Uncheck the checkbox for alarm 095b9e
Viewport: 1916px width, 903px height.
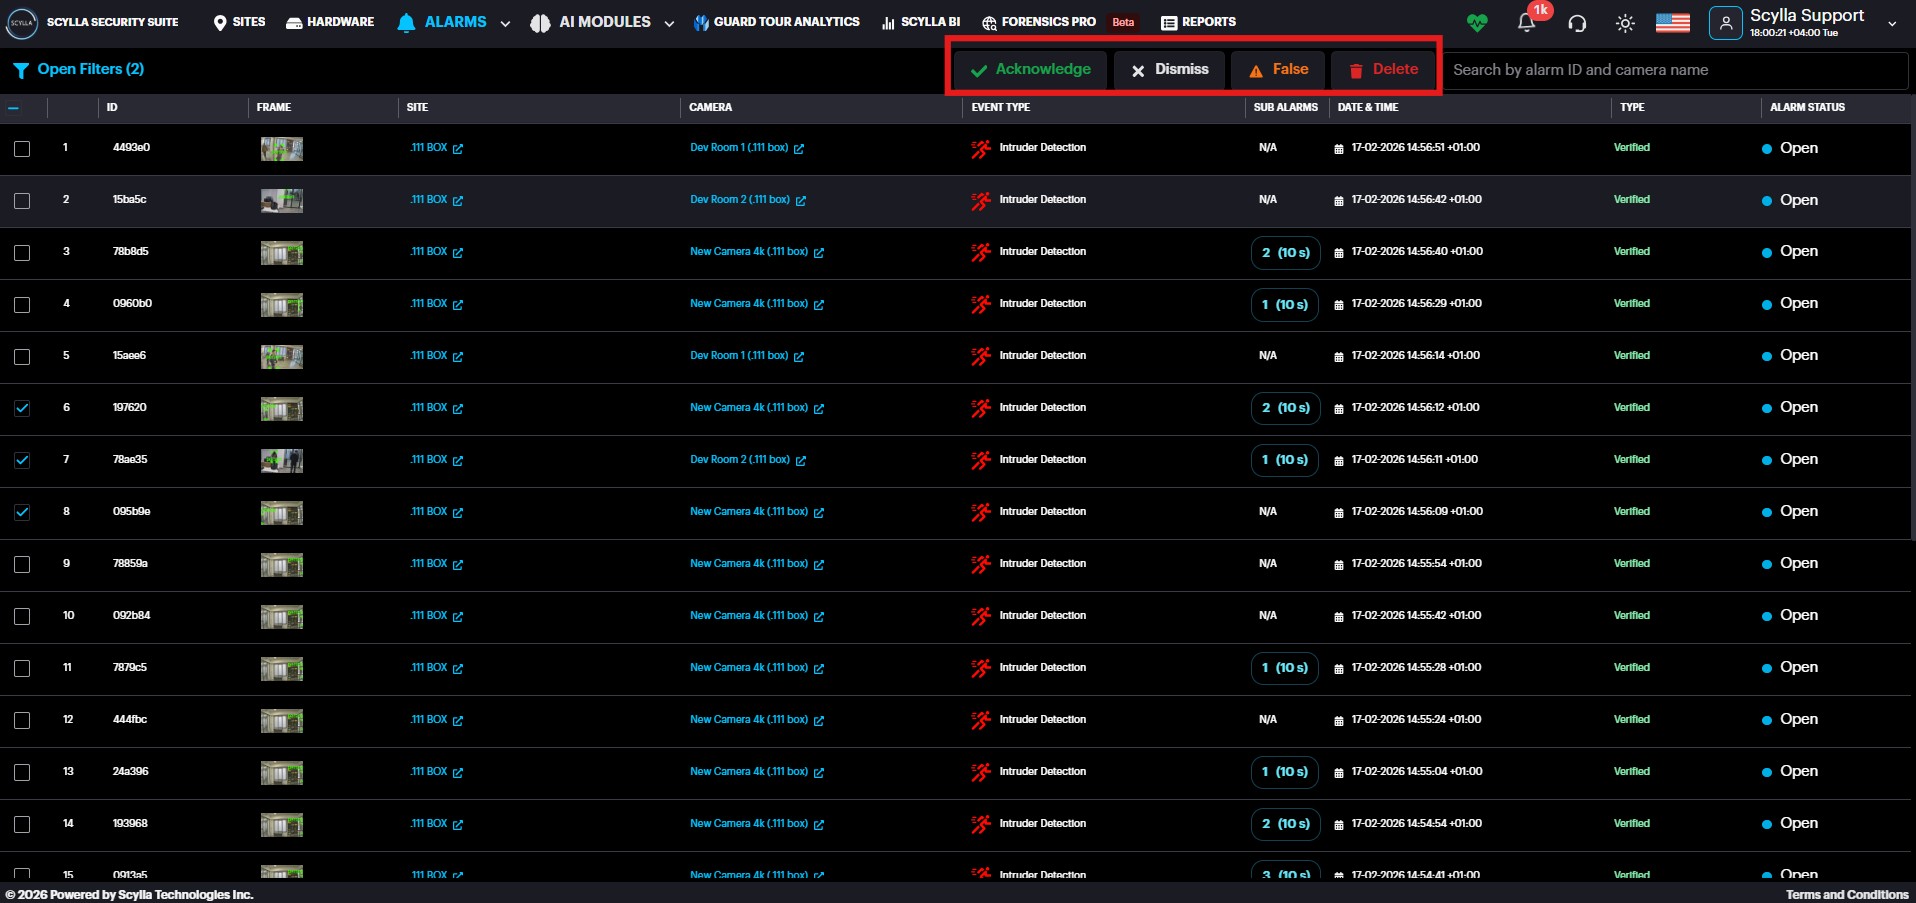pos(22,513)
